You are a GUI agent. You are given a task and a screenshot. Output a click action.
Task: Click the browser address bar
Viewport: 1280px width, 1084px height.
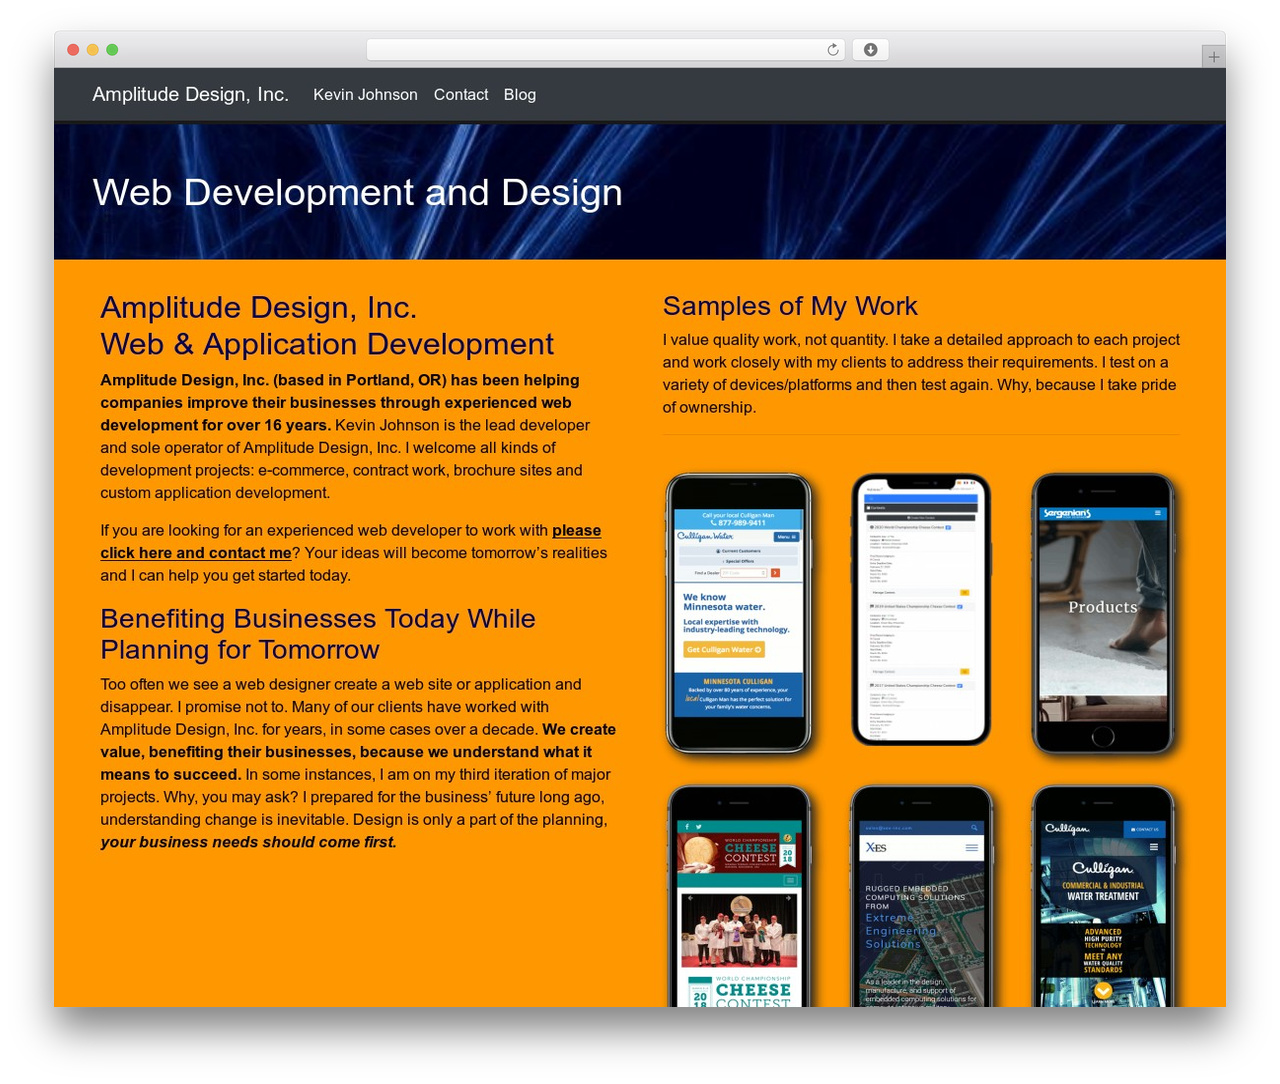click(605, 50)
